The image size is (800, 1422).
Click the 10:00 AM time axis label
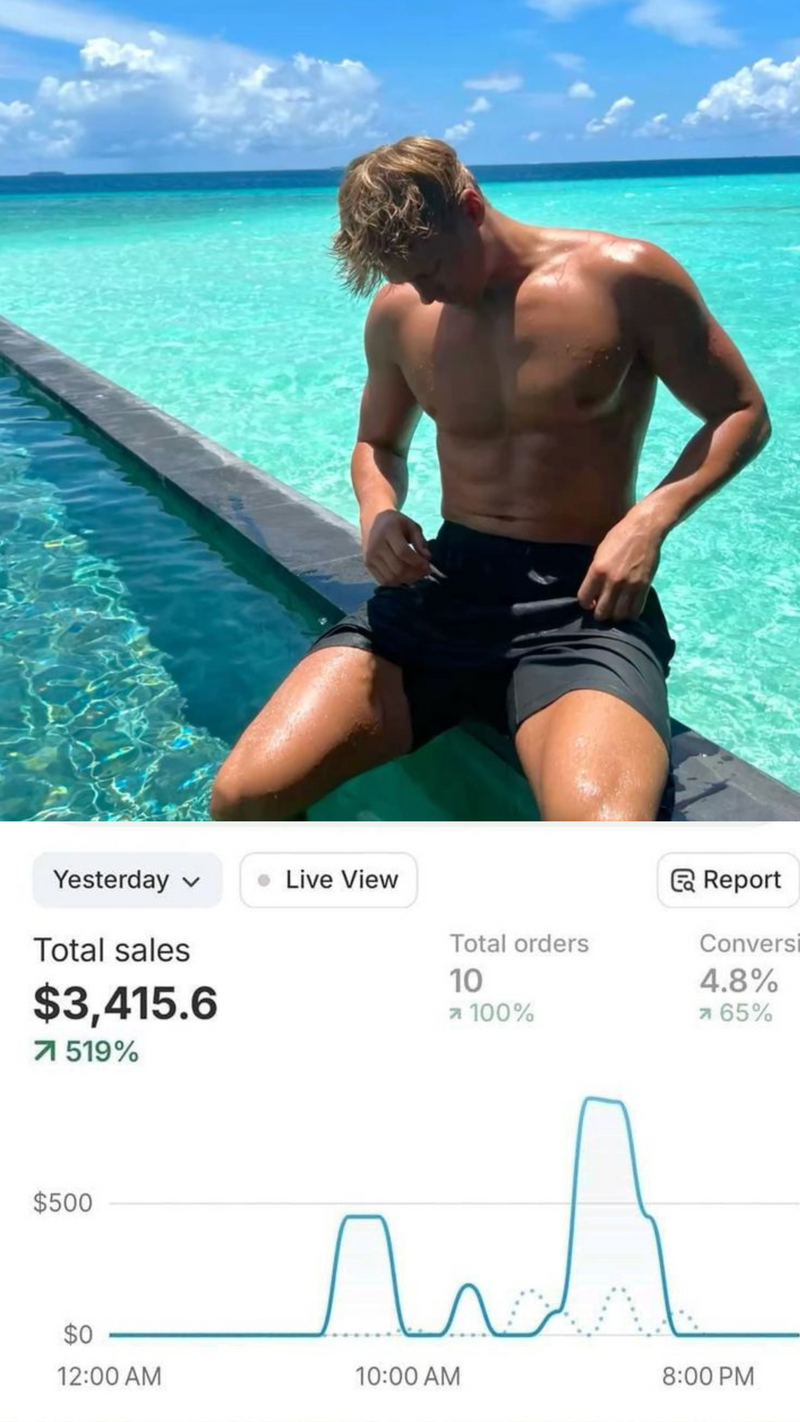(x=408, y=1376)
